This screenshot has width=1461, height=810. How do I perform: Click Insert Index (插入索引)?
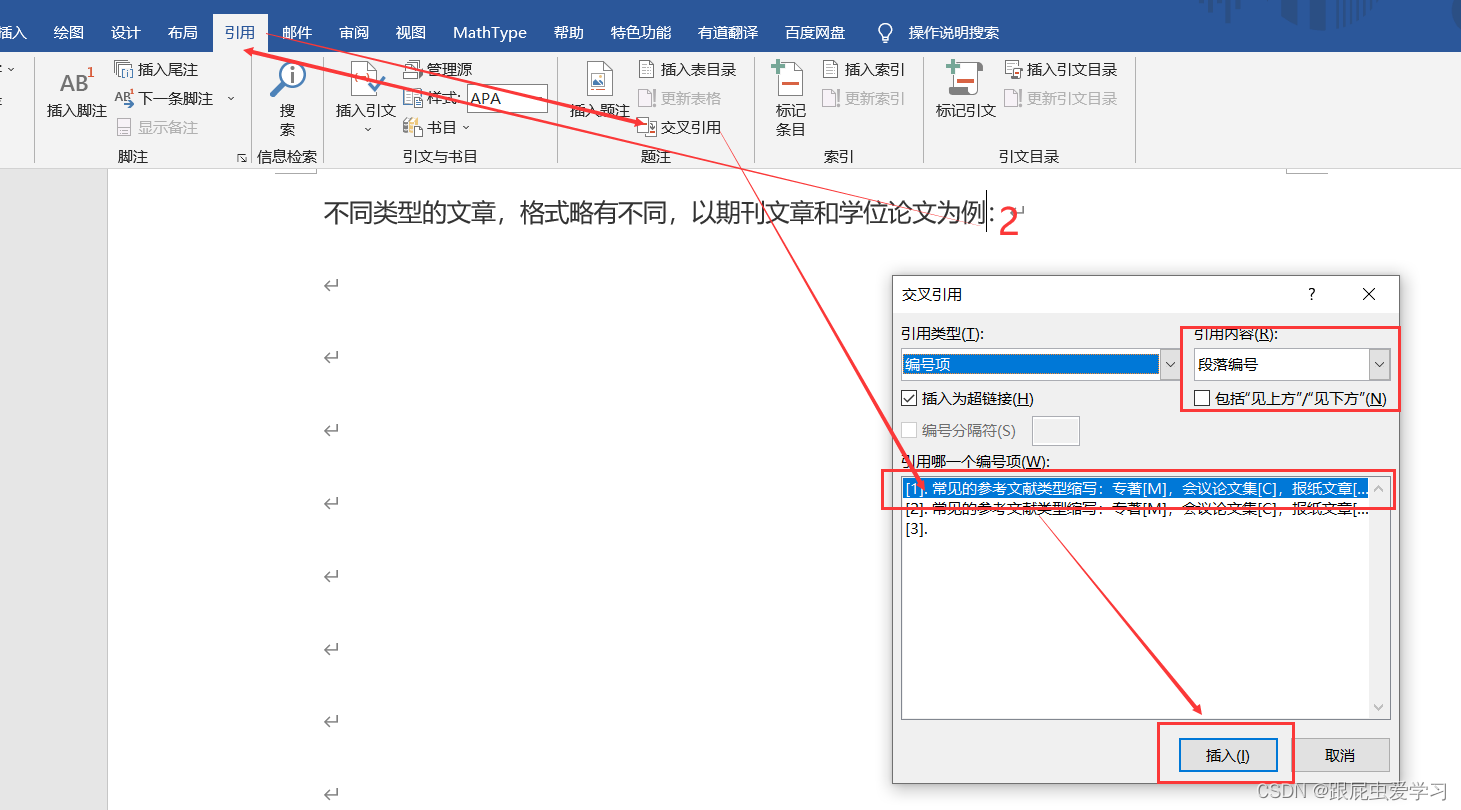(x=863, y=69)
